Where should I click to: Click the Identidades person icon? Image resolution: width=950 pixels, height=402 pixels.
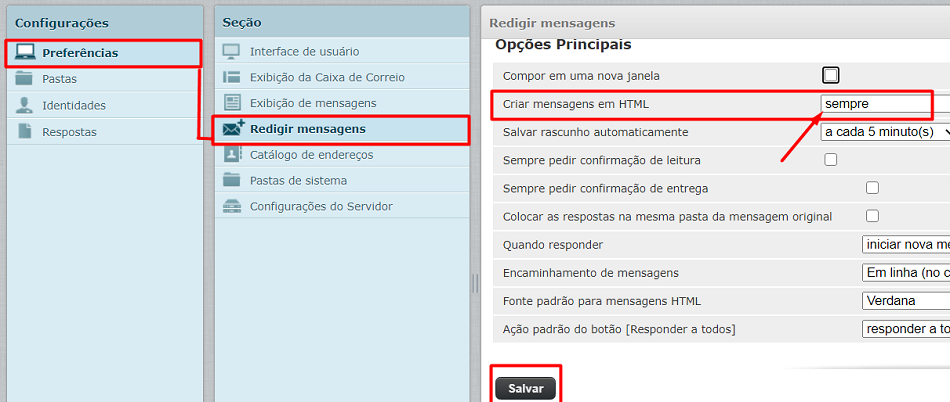[x=25, y=105]
